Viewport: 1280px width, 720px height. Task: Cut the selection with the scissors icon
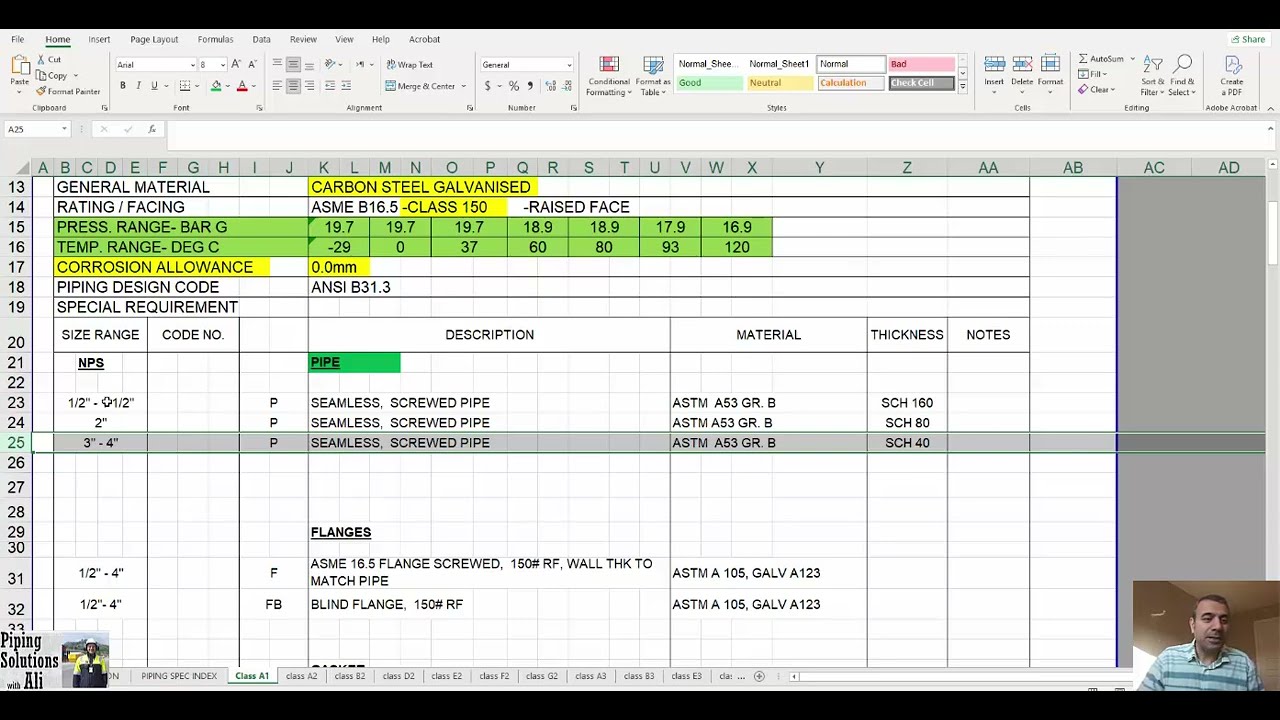point(42,60)
